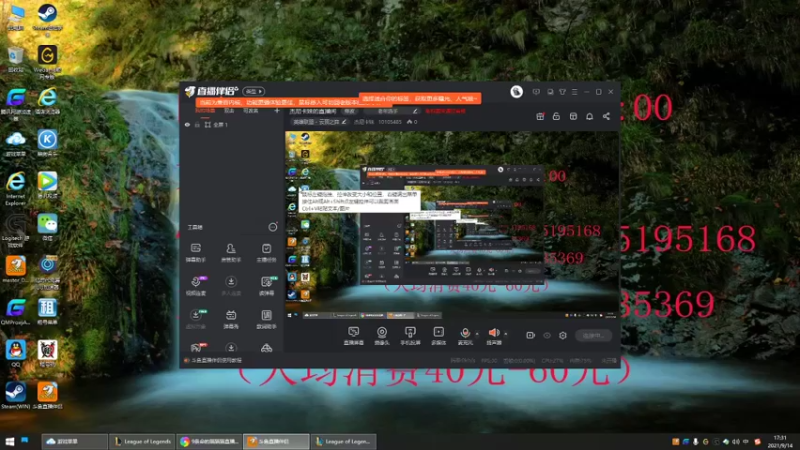The height and width of the screenshot is (450, 800).
Task: Toggle preview eye icon near settings gear
Action: pos(547,335)
